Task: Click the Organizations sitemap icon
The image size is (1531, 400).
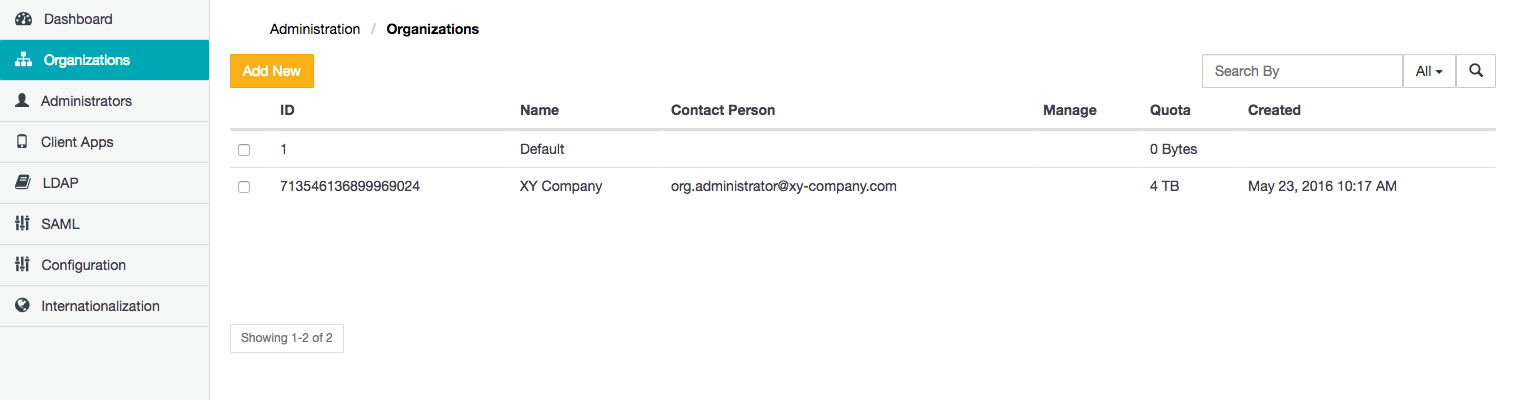Action: [24, 60]
